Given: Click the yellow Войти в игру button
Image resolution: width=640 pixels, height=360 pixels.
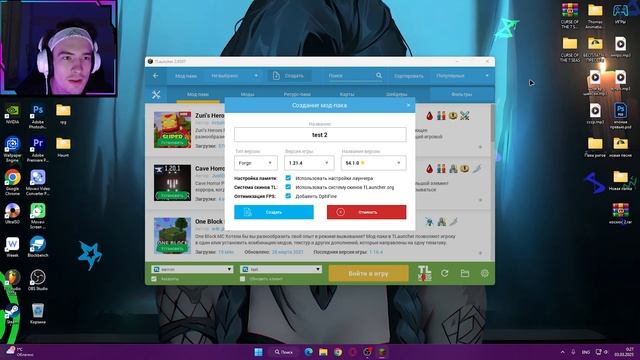Looking at the screenshot, I should point(368,273).
